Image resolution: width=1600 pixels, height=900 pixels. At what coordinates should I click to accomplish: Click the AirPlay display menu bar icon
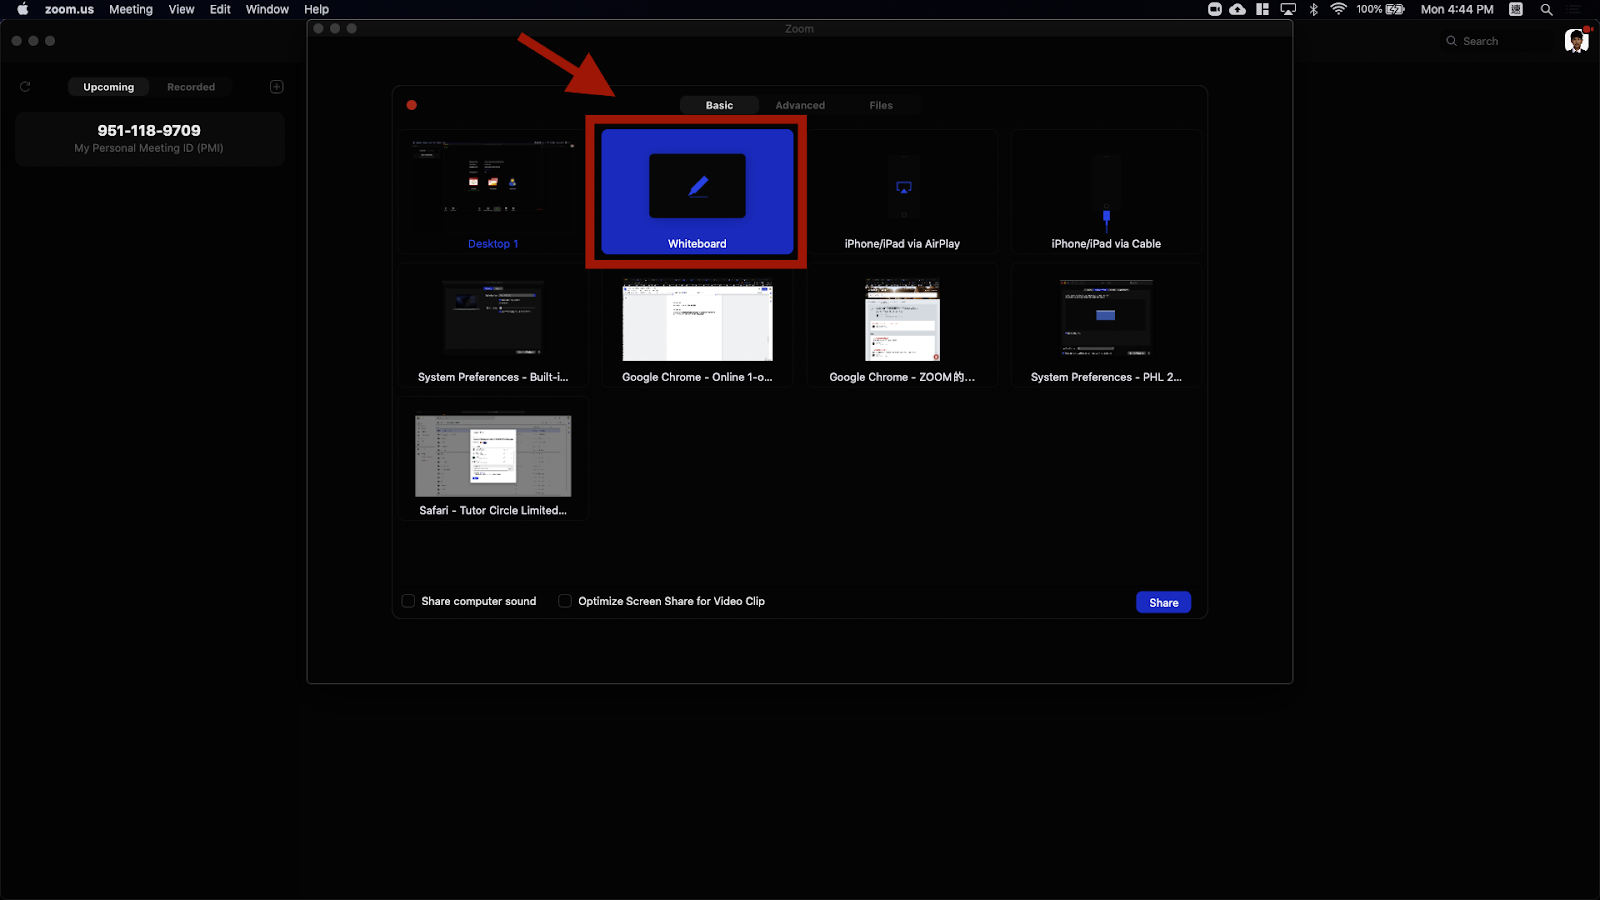tap(1288, 9)
